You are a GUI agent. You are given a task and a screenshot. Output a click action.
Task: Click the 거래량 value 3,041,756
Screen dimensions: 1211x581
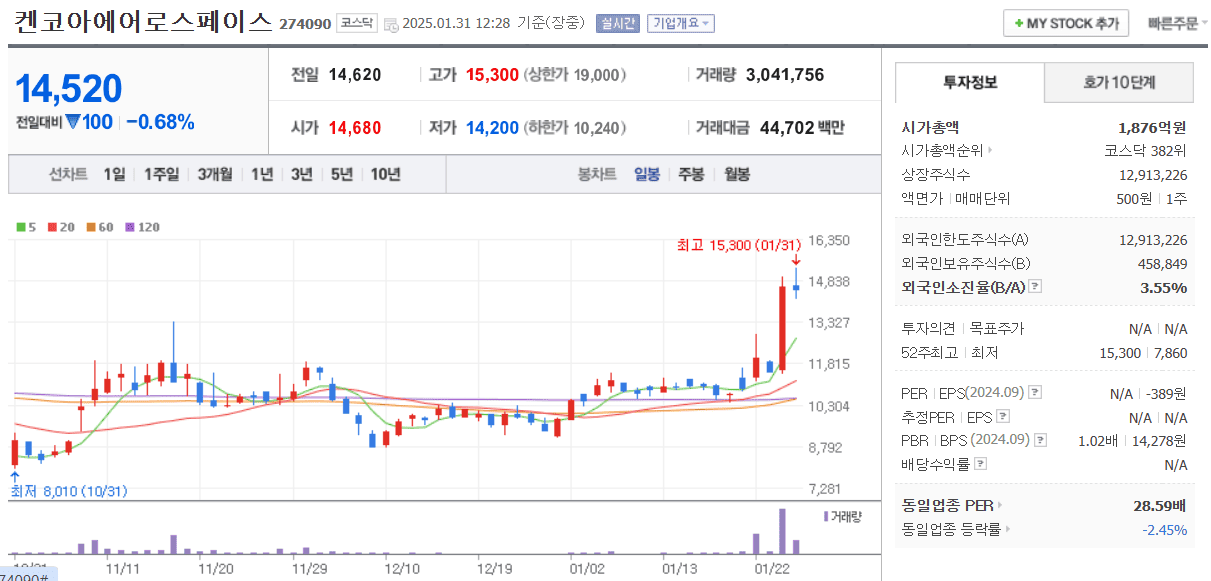tap(785, 75)
